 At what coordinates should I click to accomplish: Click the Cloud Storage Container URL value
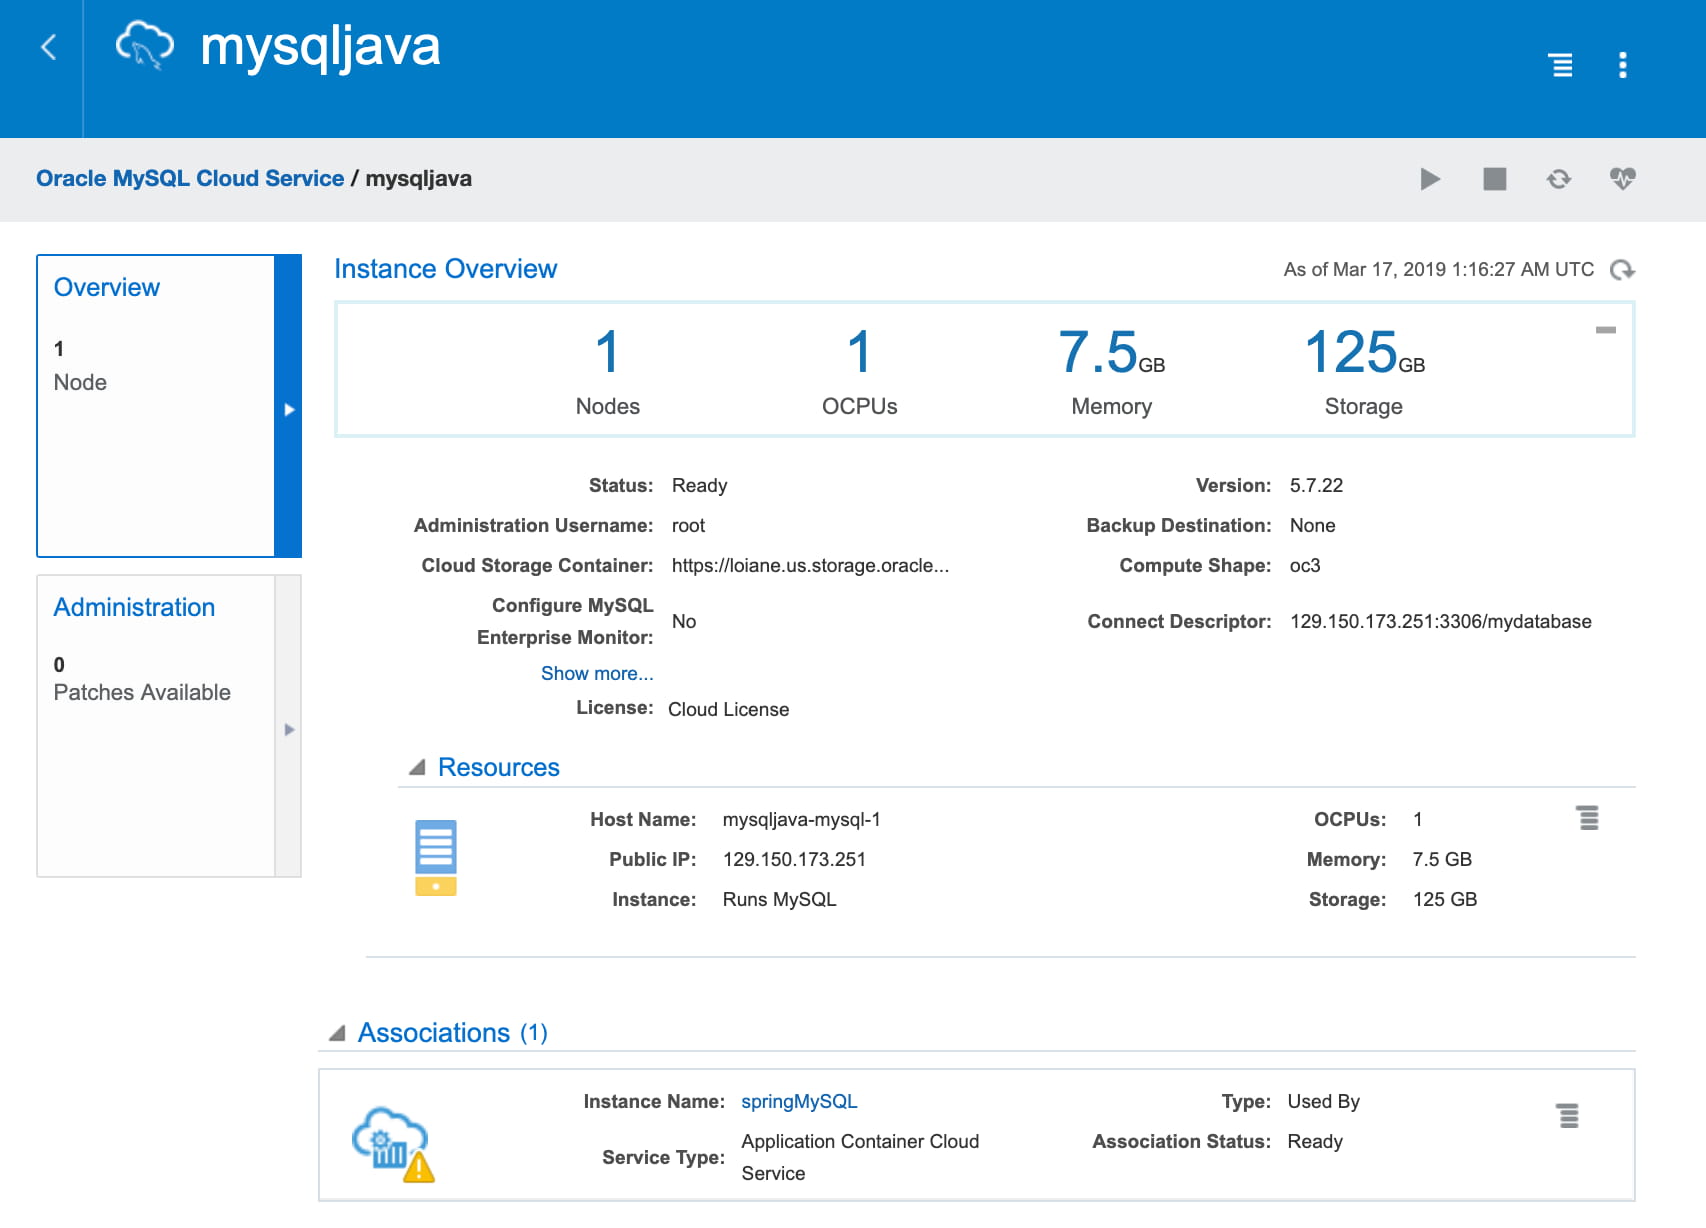coord(810,566)
